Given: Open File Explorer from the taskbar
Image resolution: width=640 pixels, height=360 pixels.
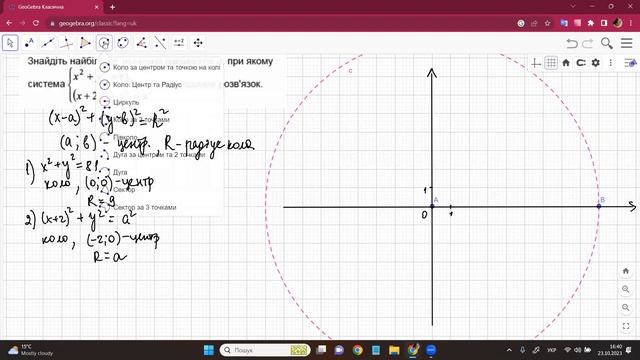Looking at the screenshot, I should coord(394,350).
